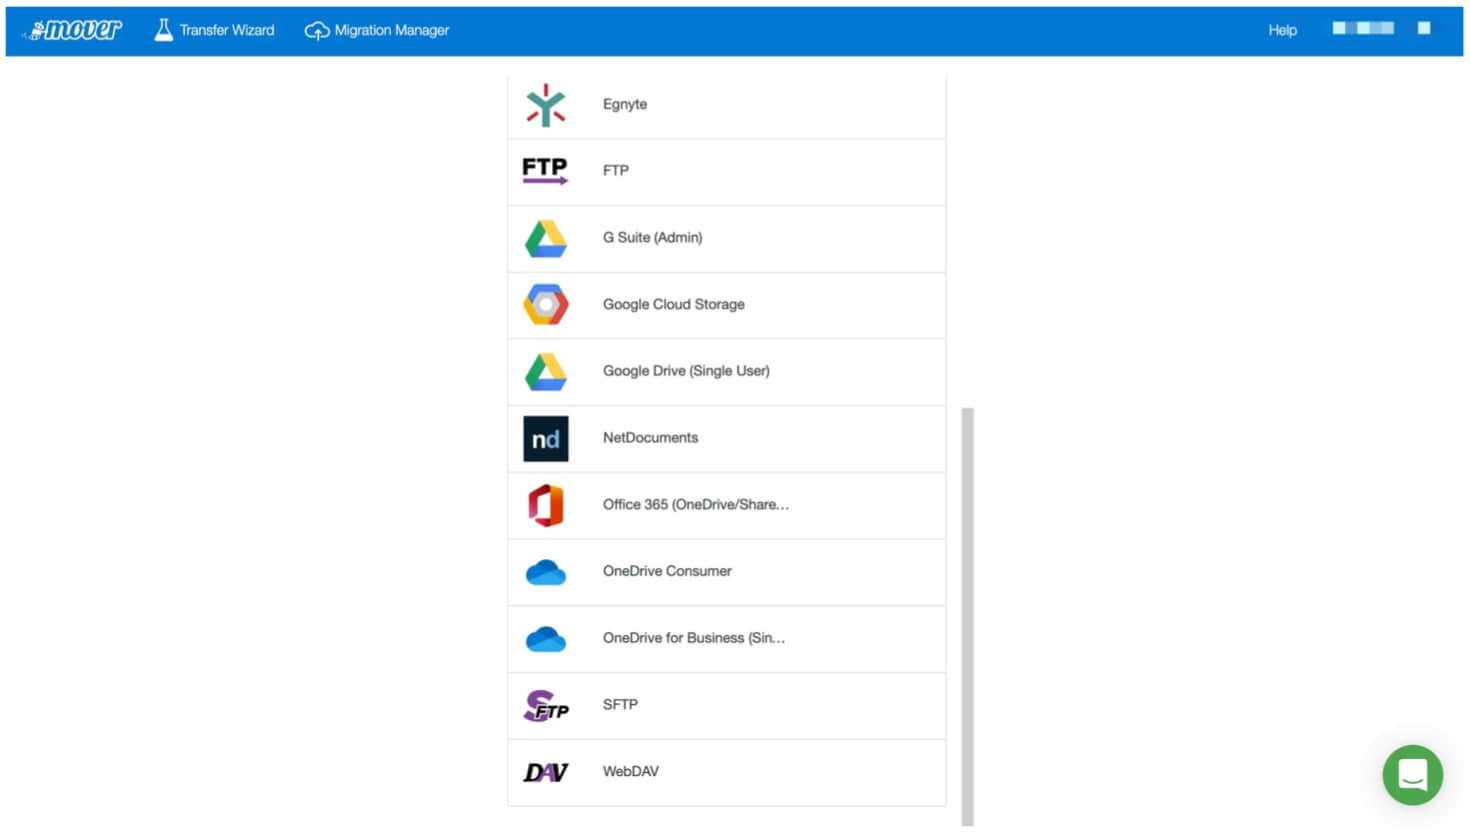This screenshot has height=832, width=1470.
Task: Click the FTP arrow logo icon
Action: [545, 171]
